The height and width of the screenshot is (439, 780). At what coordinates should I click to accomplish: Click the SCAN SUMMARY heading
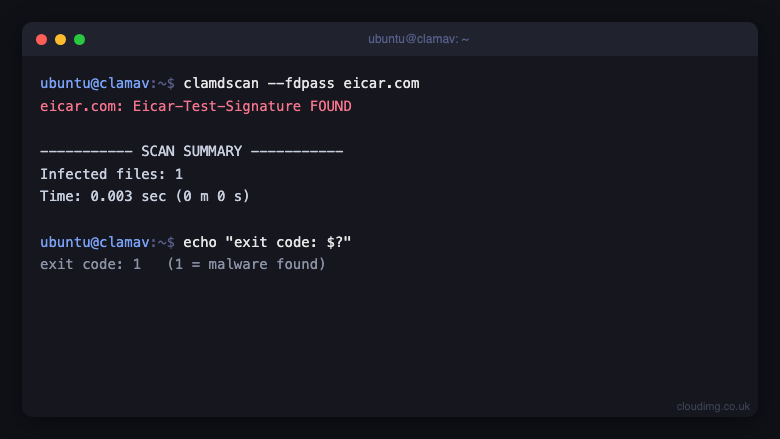(x=192, y=151)
